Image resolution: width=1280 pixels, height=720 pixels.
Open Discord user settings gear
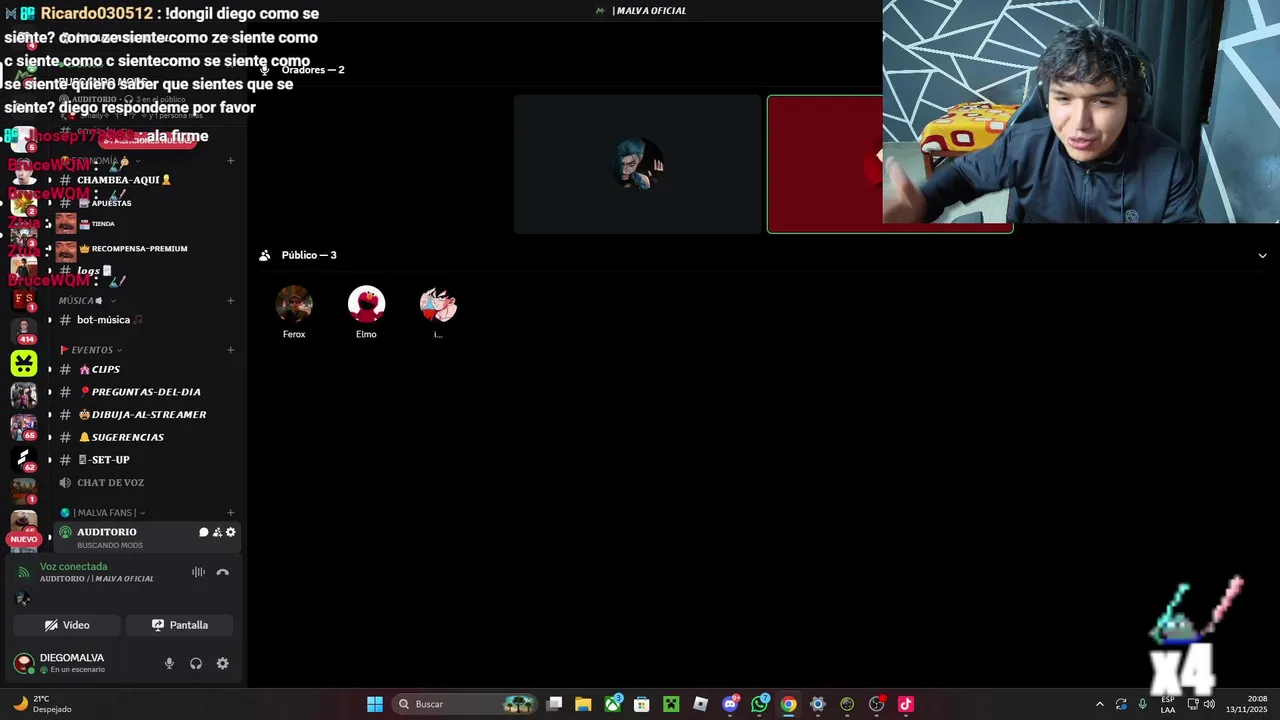[223, 663]
